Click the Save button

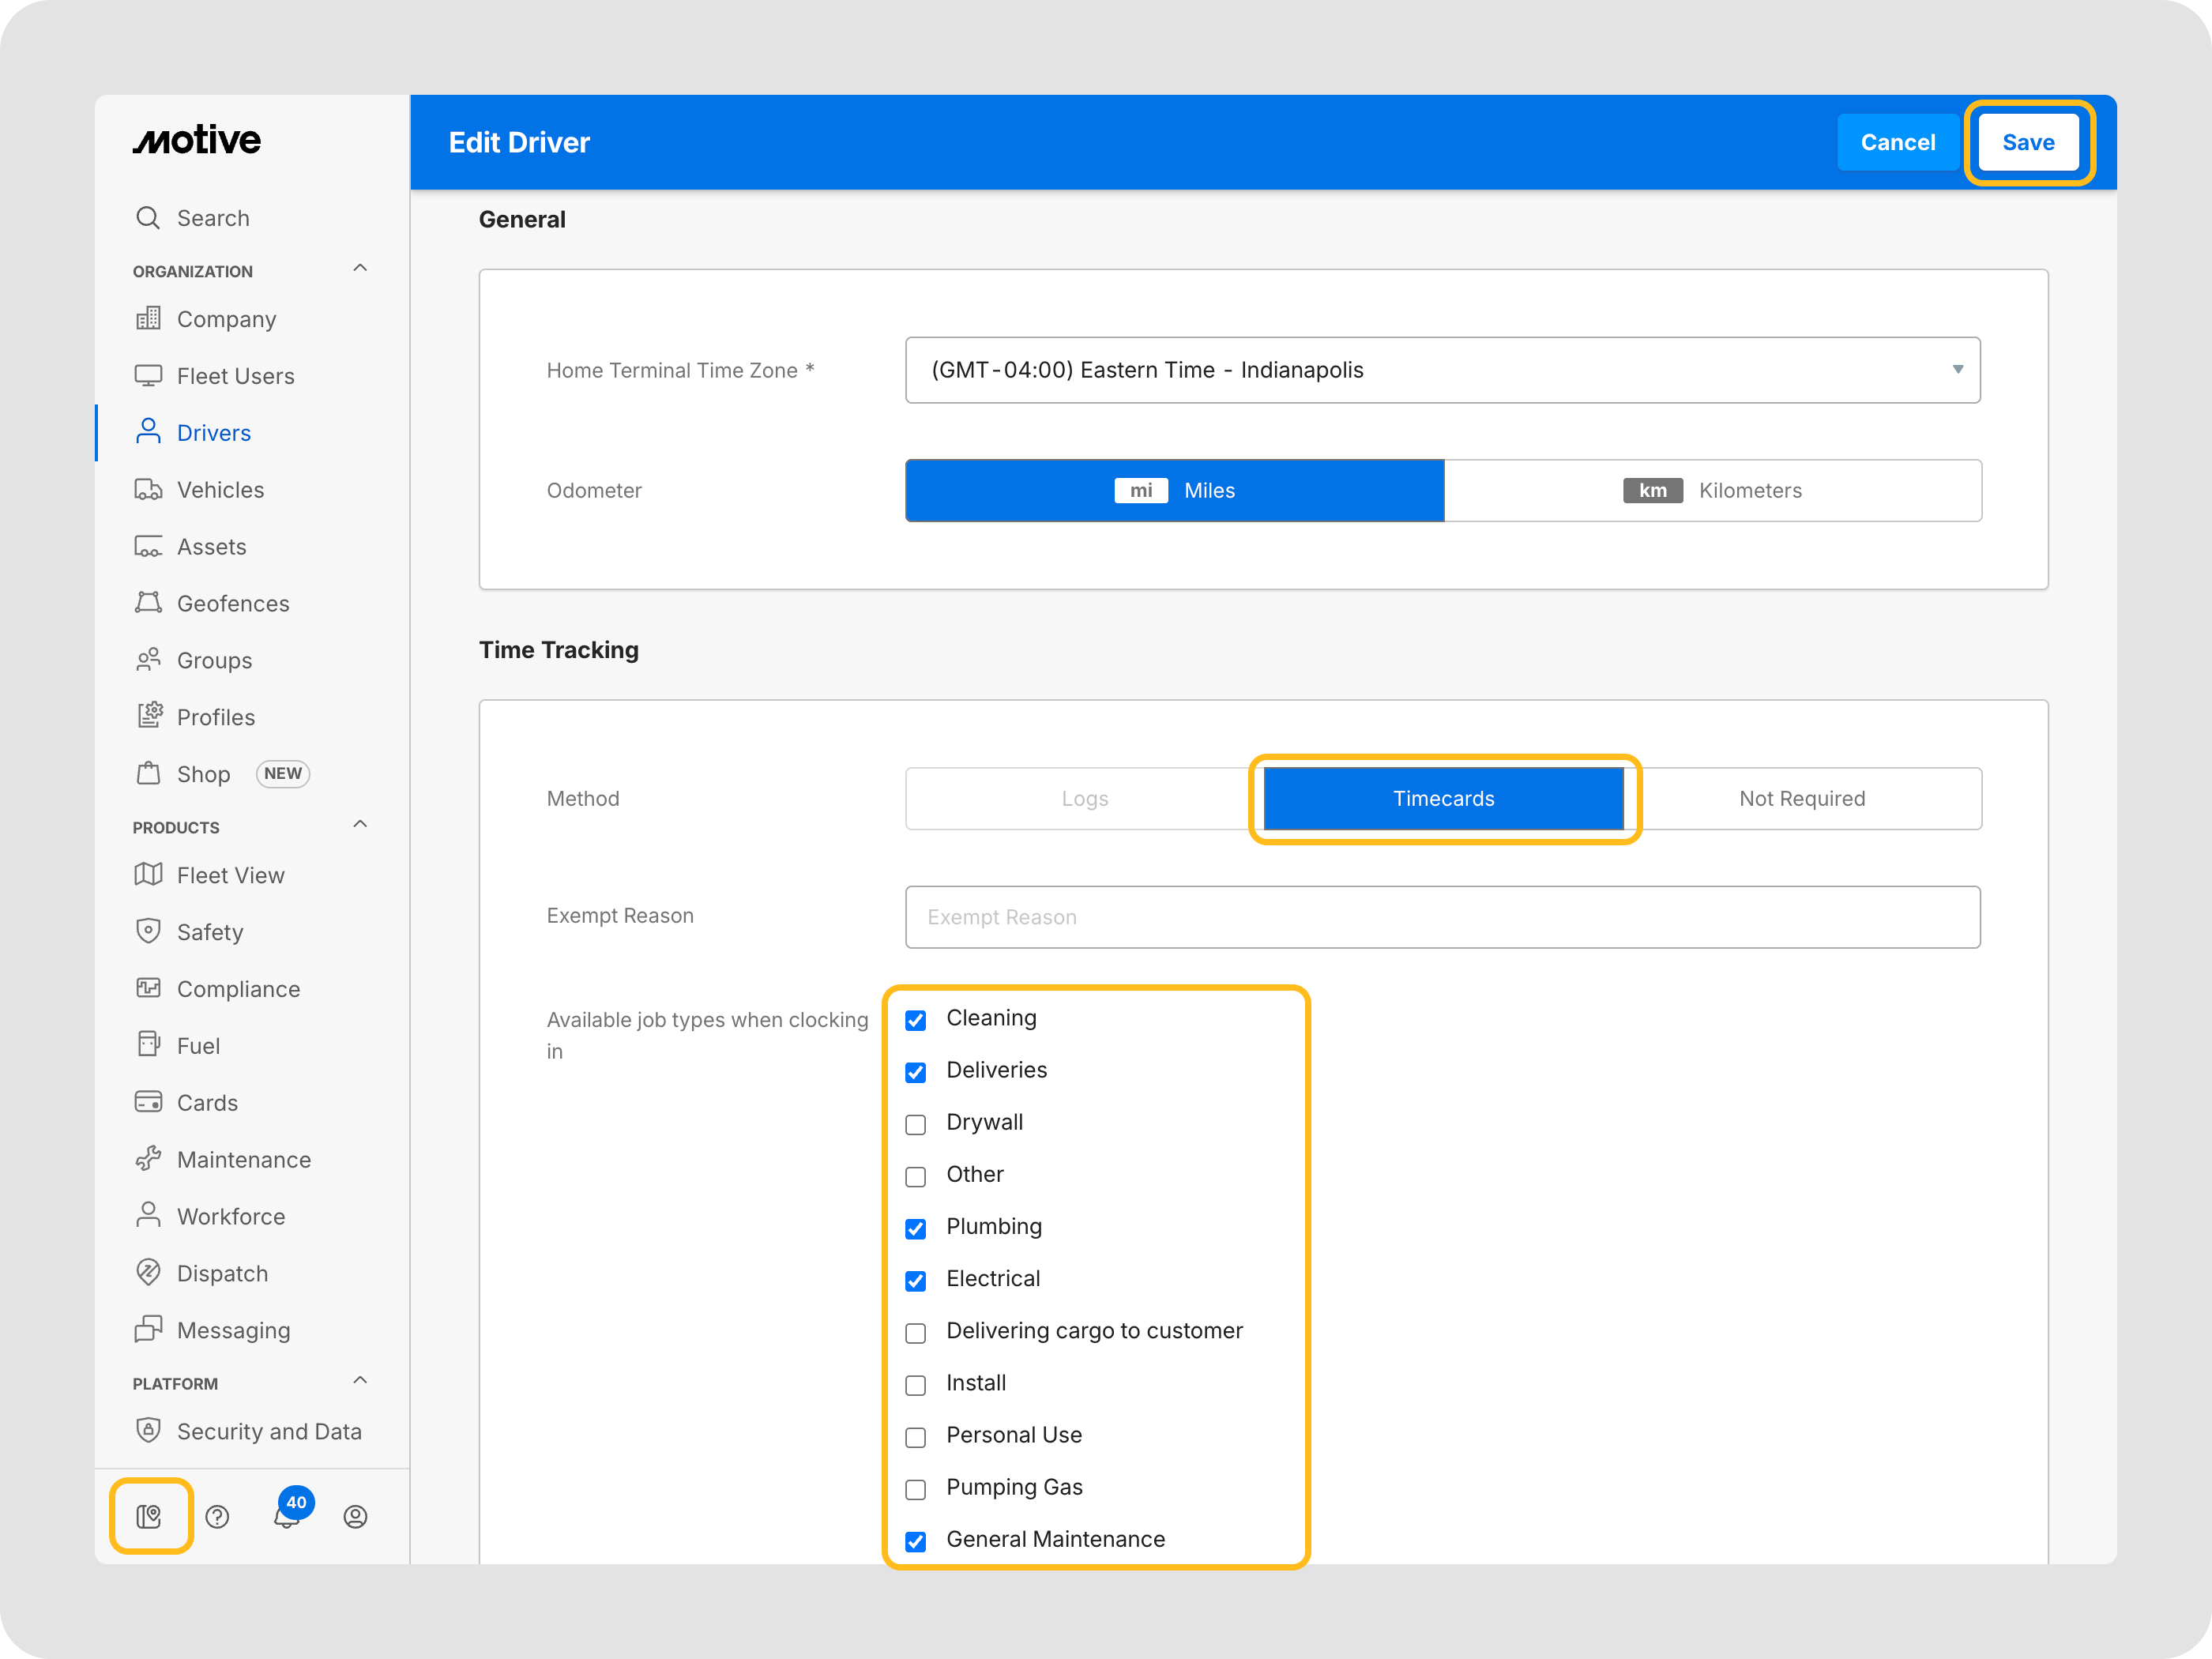[x=2027, y=142]
